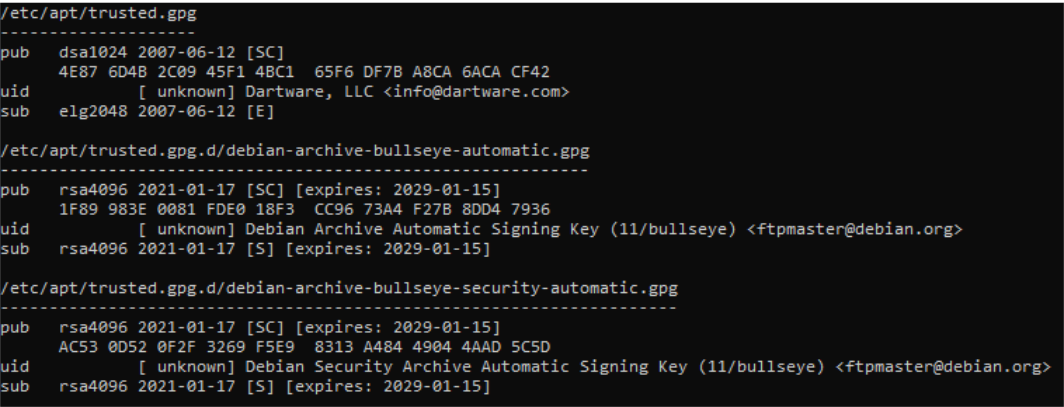Click the elg2048 2007-06-12 sub key line
Viewport: 1064px width, 407px height.
[137, 111]
